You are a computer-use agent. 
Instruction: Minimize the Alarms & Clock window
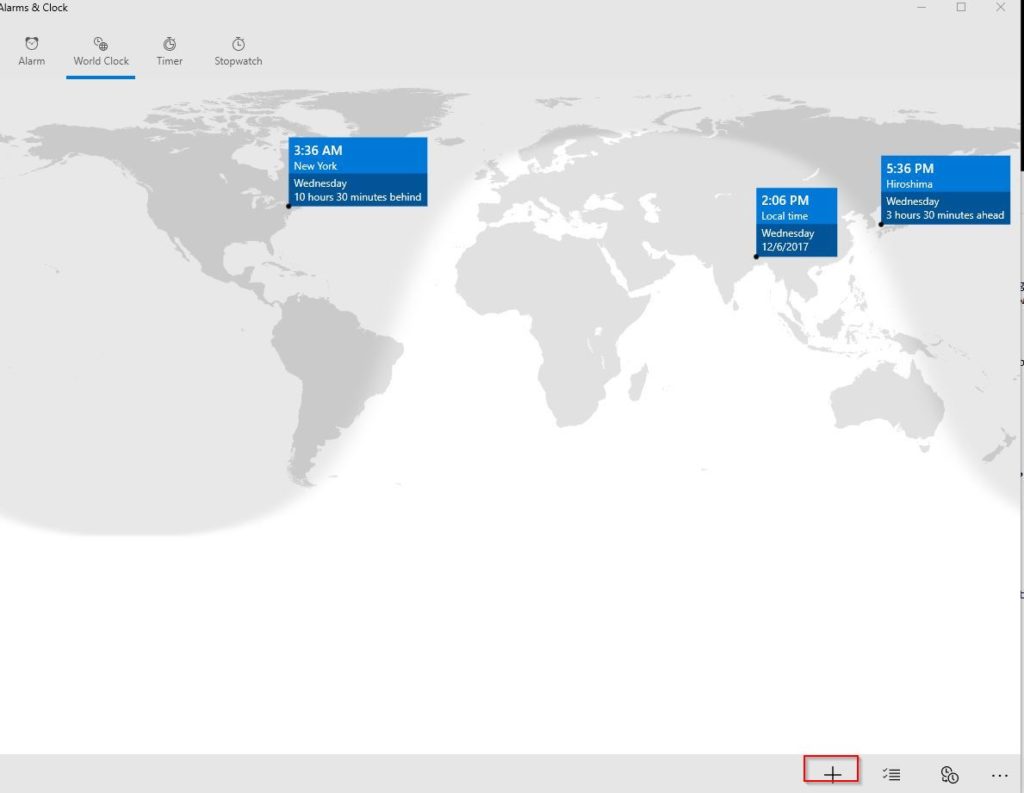click(921, 7)
